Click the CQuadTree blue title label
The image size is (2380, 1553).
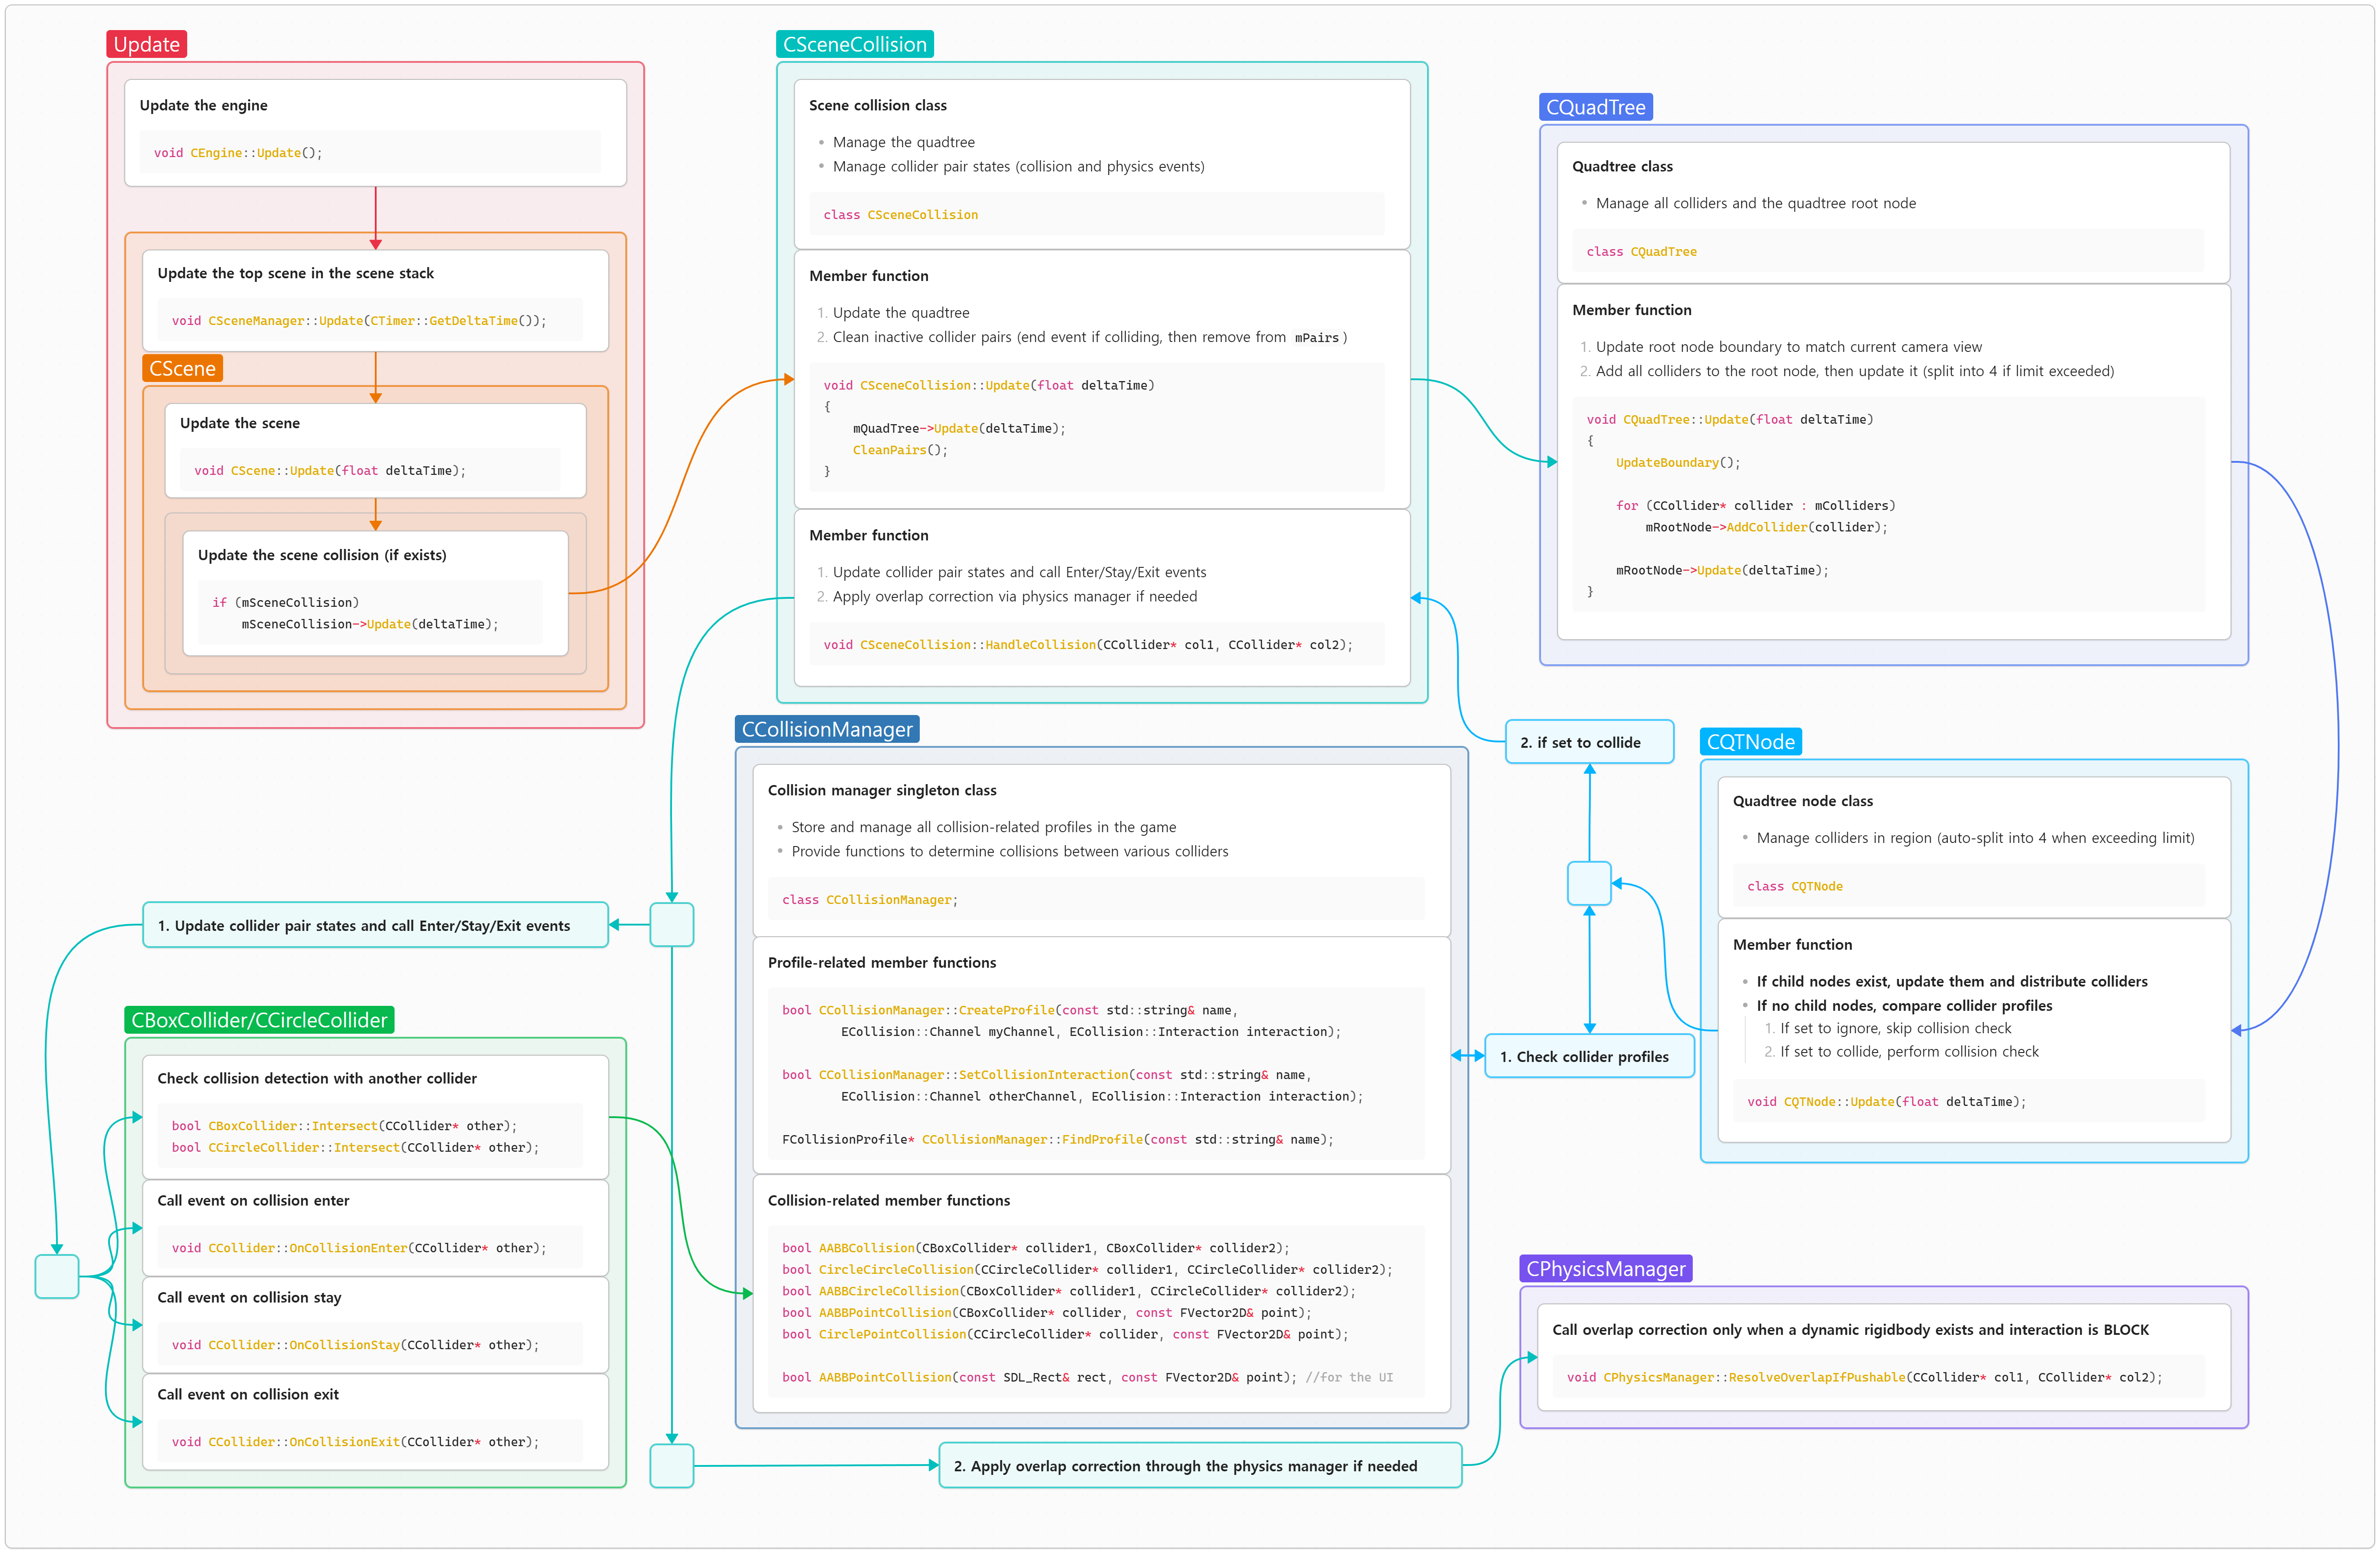(1595, 107)
